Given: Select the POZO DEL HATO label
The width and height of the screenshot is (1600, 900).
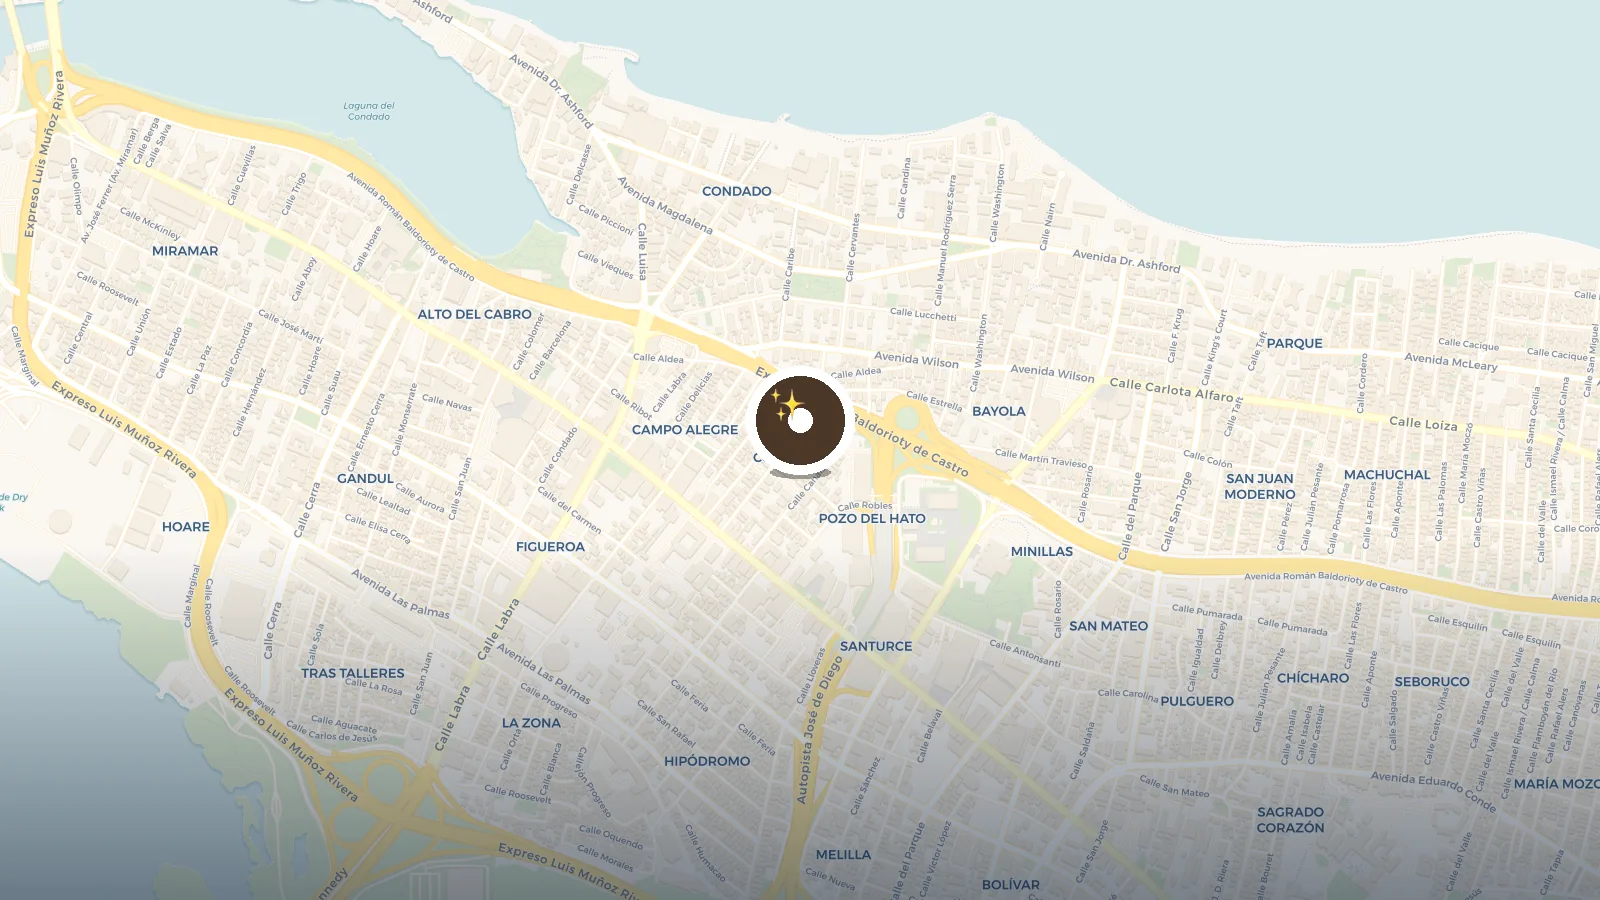Looking at the screenshot, I should [872, 518].
